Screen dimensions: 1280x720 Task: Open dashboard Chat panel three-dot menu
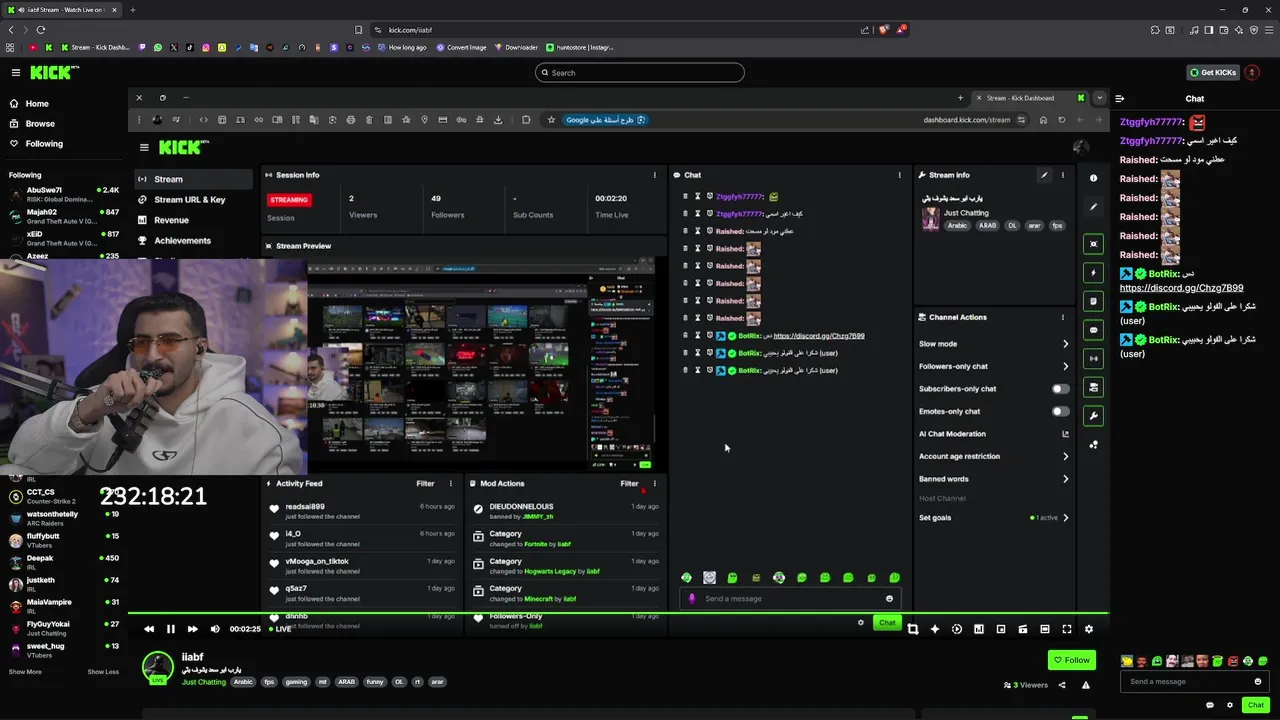click(x=899, y=175)
